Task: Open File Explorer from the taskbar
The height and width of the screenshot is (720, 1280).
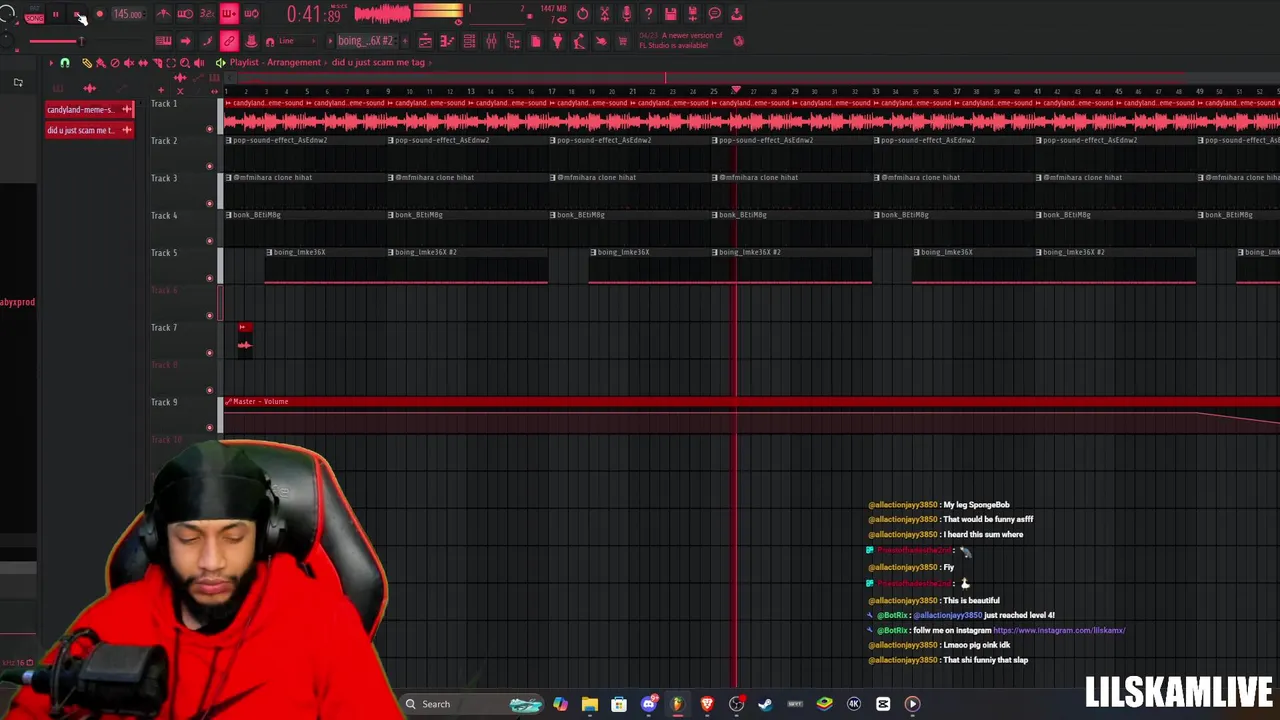Action: click(x=589, y=704)
